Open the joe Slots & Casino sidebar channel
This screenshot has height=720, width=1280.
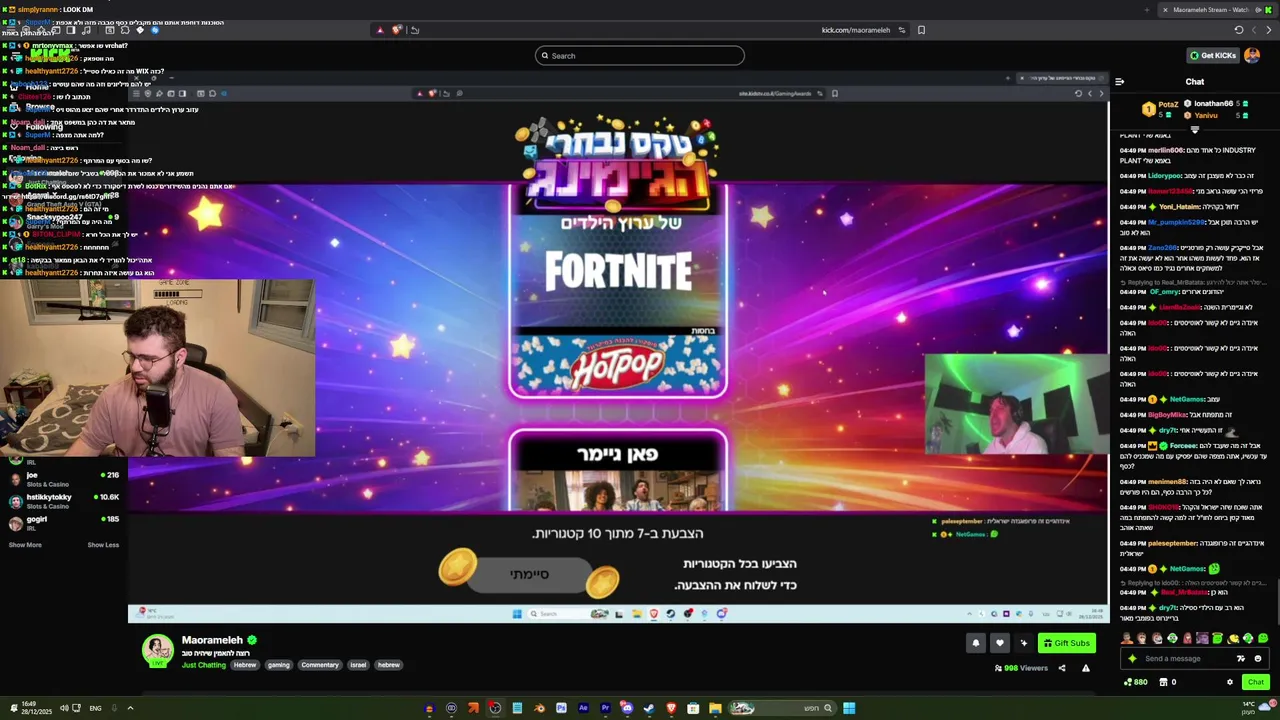click(62, 478)
